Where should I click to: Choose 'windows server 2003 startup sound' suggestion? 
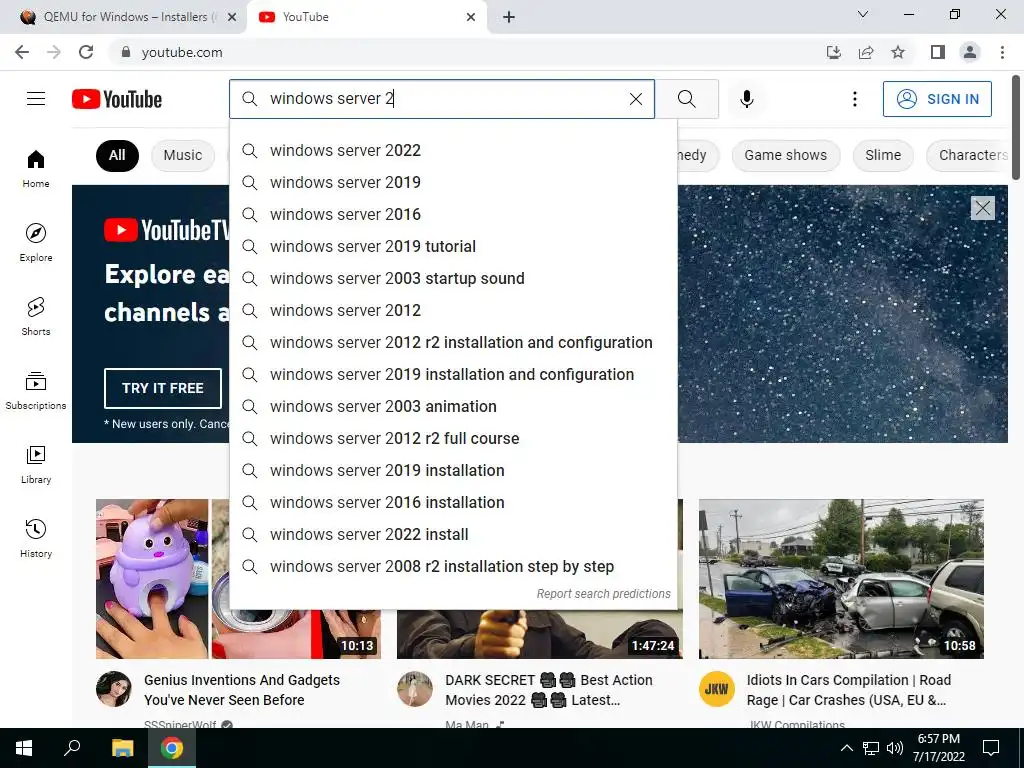[453, 278]
